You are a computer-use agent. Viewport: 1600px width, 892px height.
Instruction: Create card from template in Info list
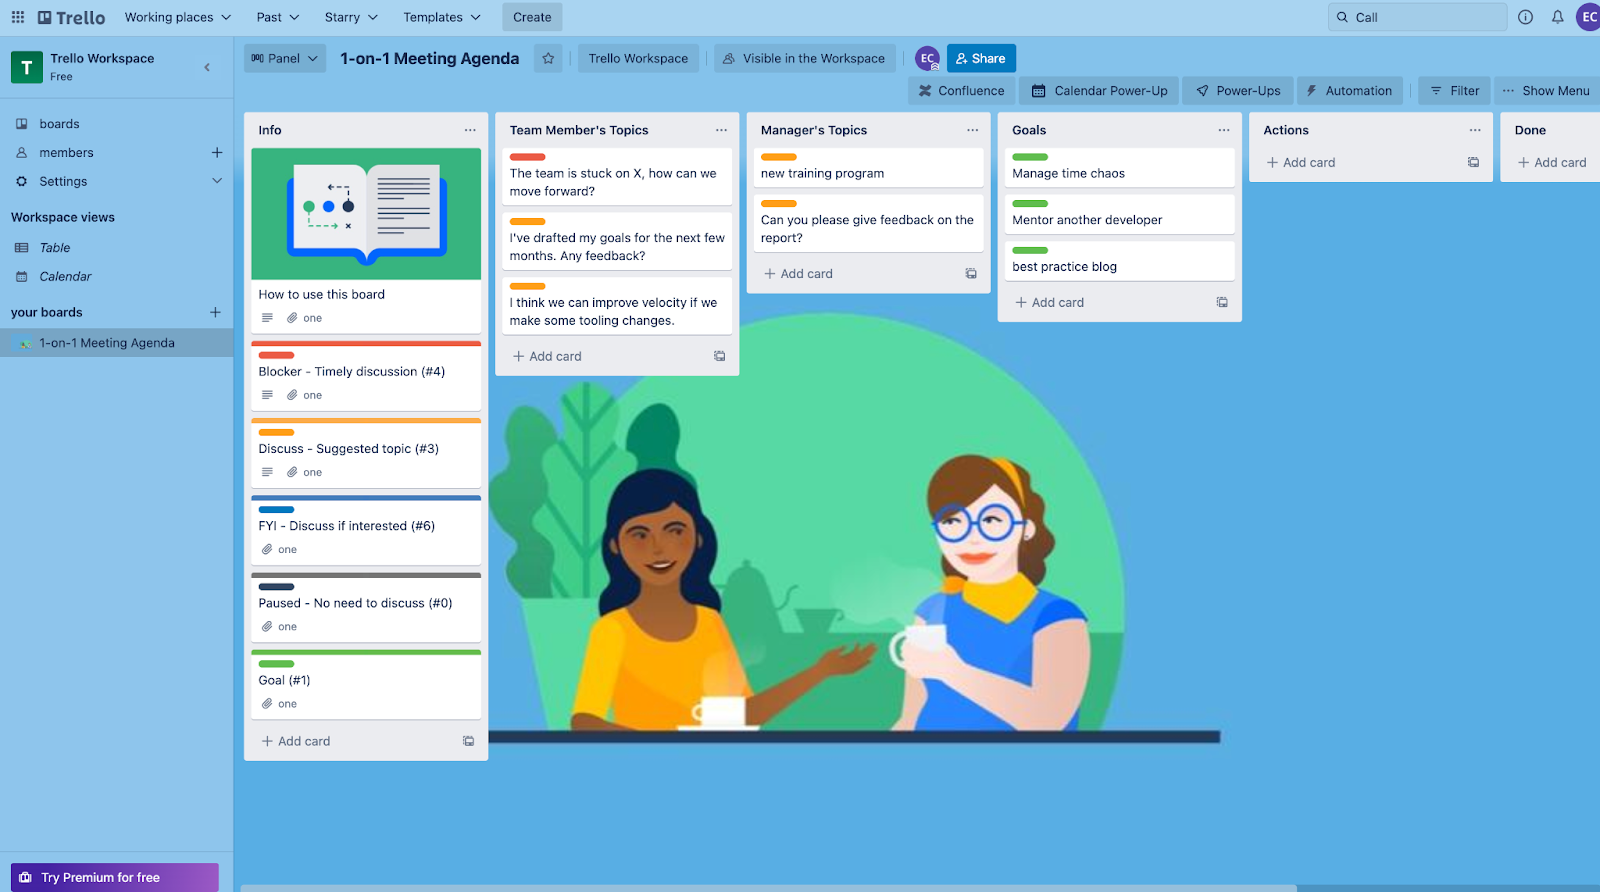tap(468, 741)
